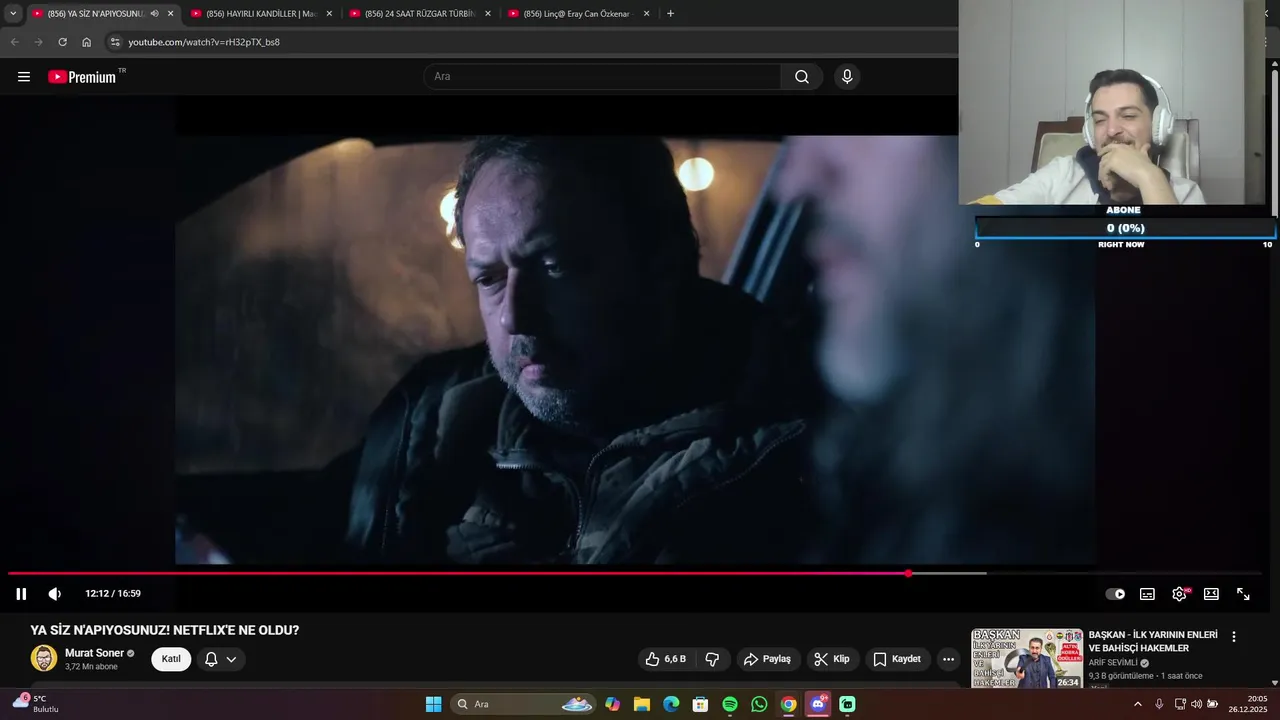Open the weather widget showing 5°C
1280x720 pixels.
coord(35,704)
